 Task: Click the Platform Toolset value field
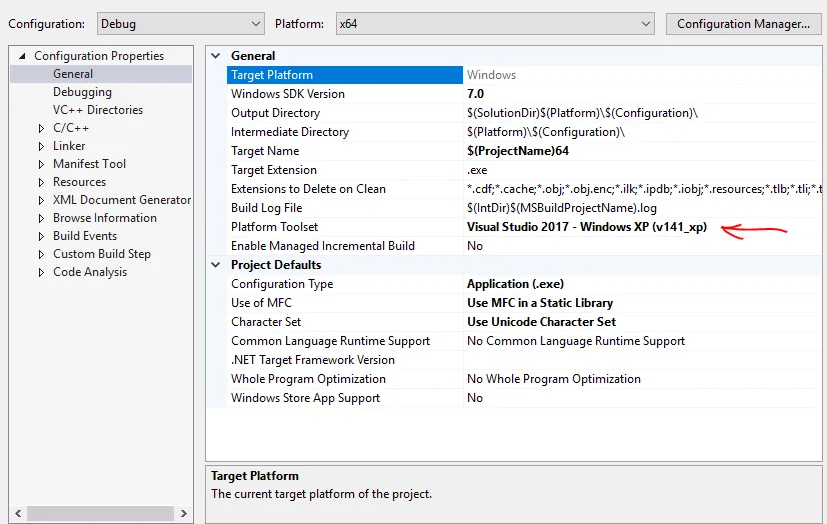coord(586,227)
